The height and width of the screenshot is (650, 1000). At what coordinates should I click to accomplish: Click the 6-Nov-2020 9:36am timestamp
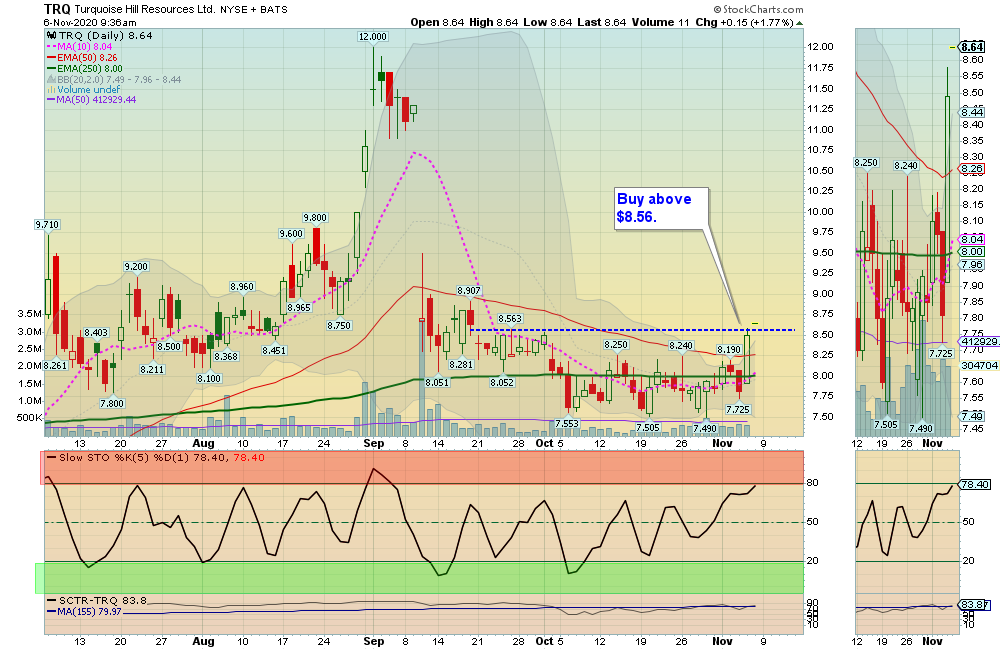pos(90,22)
